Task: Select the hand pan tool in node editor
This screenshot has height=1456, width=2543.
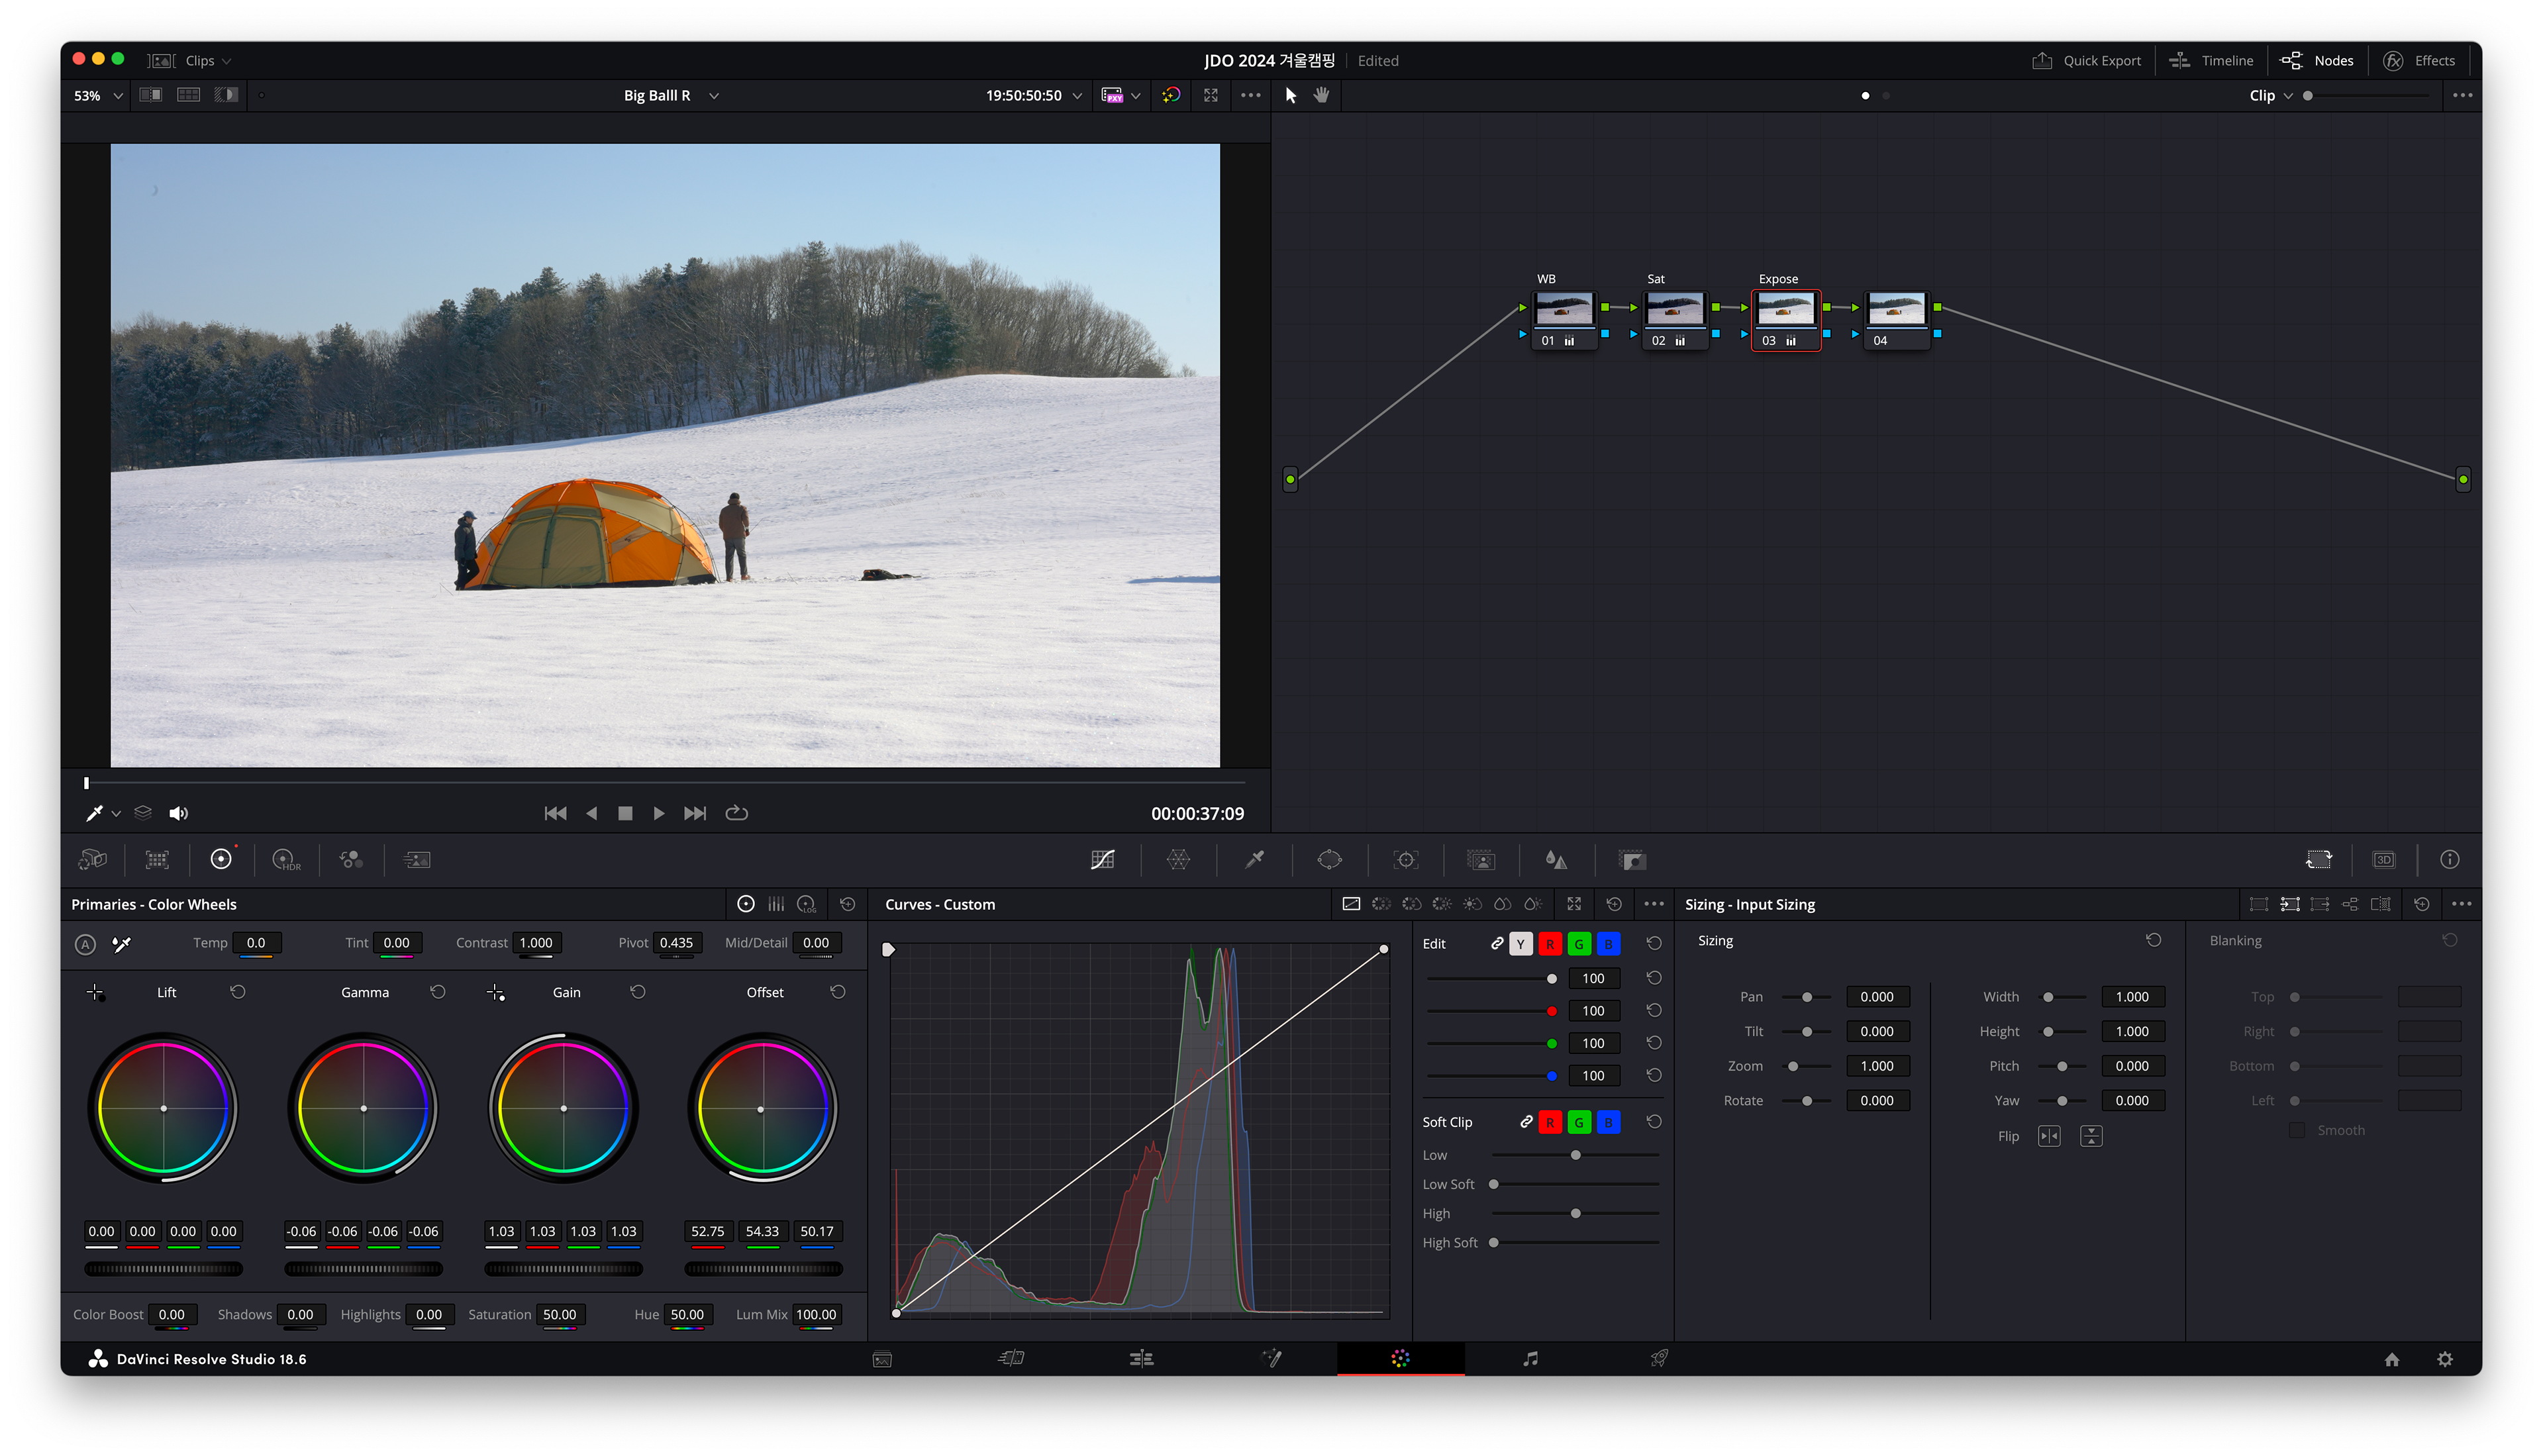Action: pyautogui.click(x=1321, y=95)
